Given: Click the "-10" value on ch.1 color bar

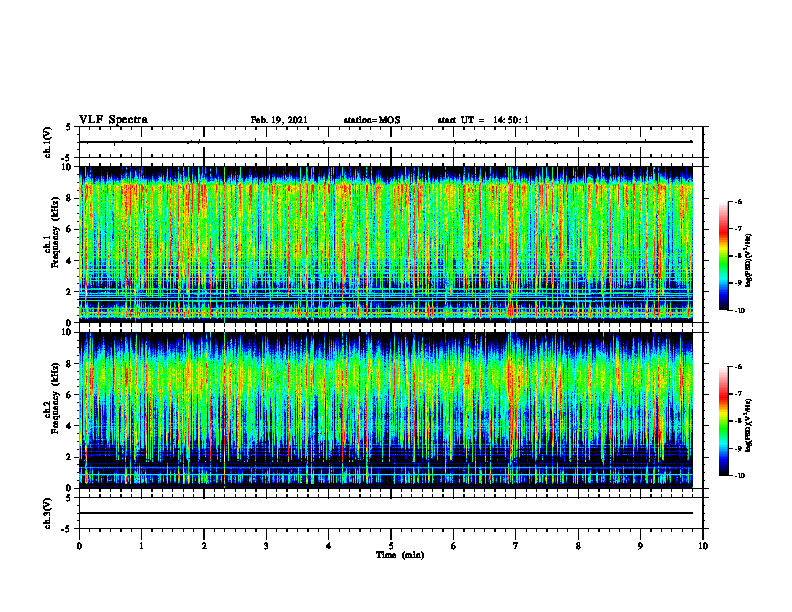Looking at the screenshot, I should pos(739,311).
